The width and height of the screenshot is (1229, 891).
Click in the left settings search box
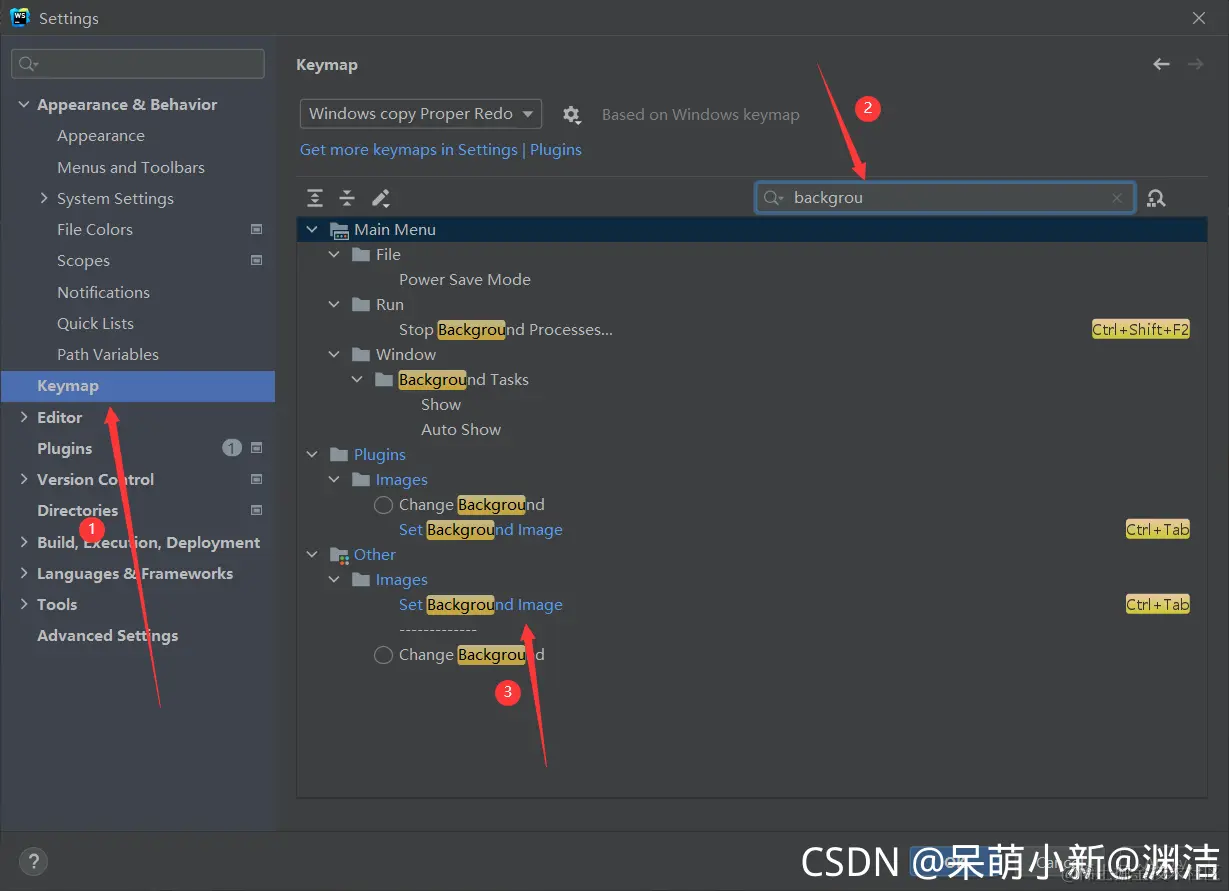pyautogui.click(x=138, y=64)
